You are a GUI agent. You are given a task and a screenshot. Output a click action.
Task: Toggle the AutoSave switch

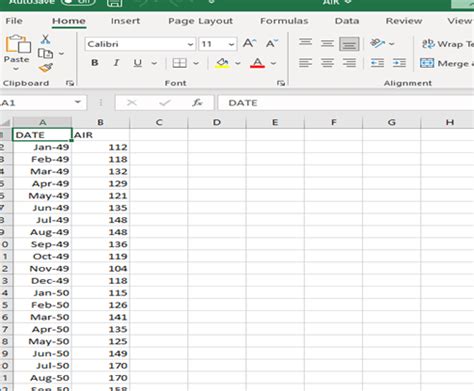tap(79, 3)
